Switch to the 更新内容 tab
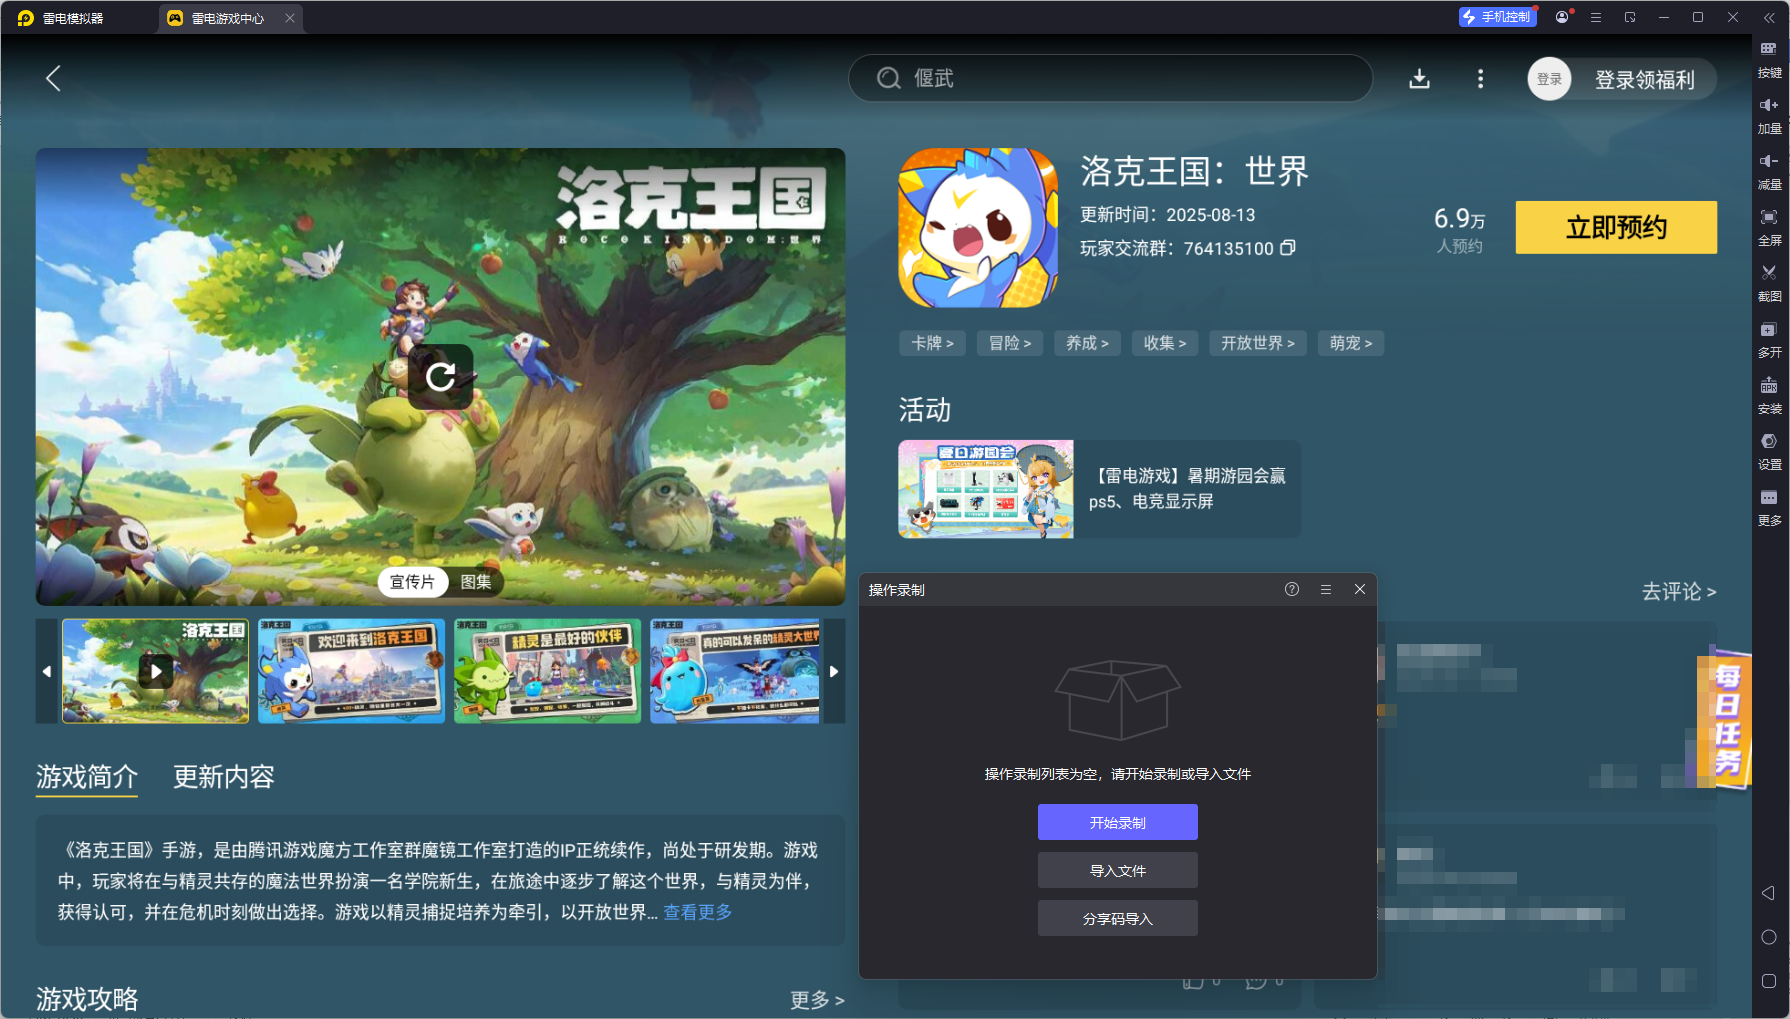 coord(224,777)
